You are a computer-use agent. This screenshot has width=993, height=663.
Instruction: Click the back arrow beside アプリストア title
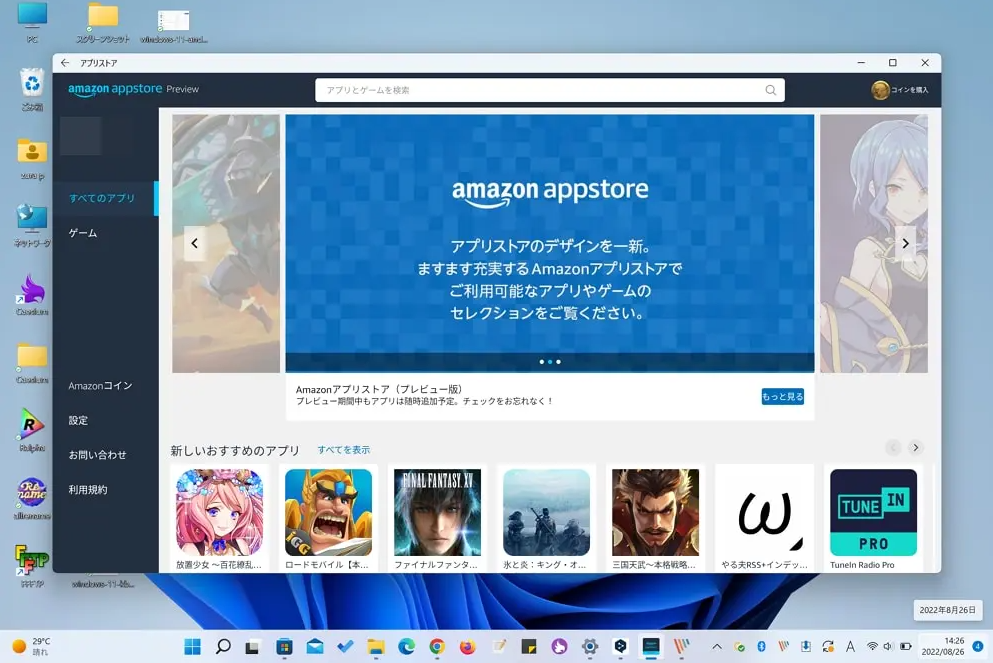65,63
